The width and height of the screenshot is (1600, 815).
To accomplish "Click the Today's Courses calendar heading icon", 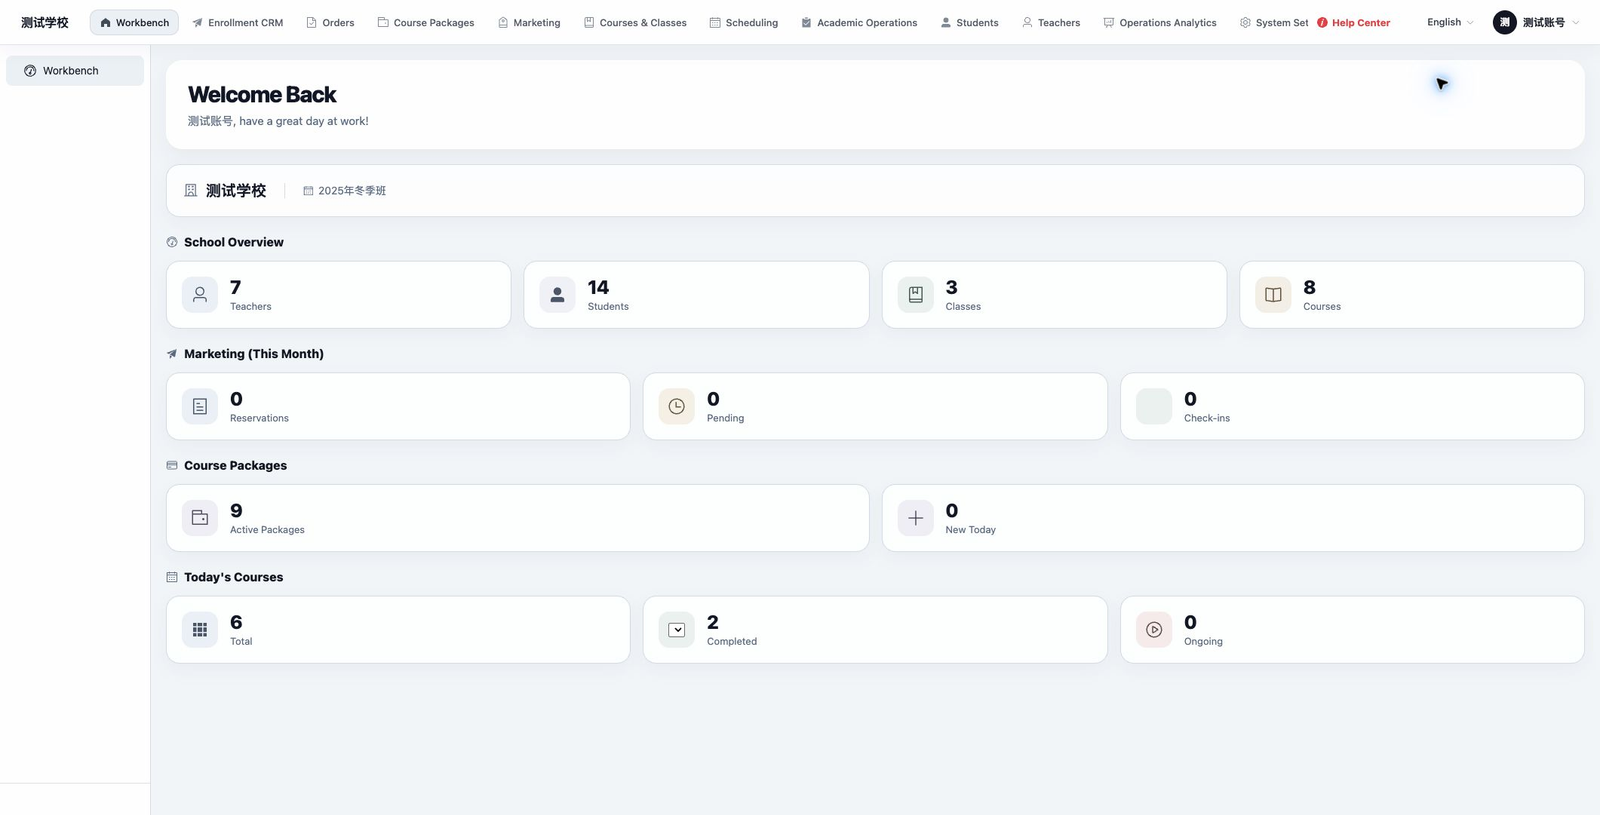I will (172, 577).
